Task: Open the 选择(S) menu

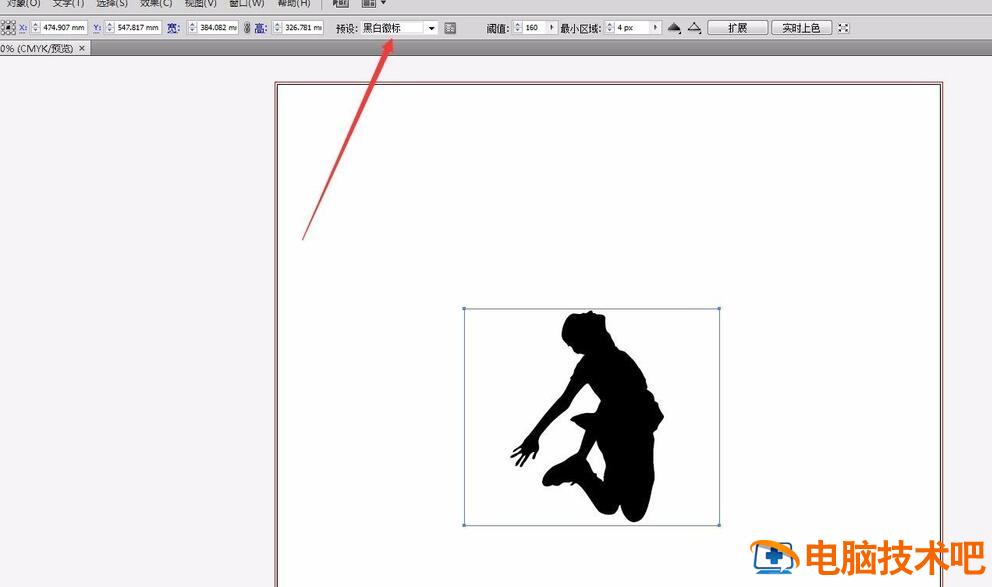Action: click(112, 3)
